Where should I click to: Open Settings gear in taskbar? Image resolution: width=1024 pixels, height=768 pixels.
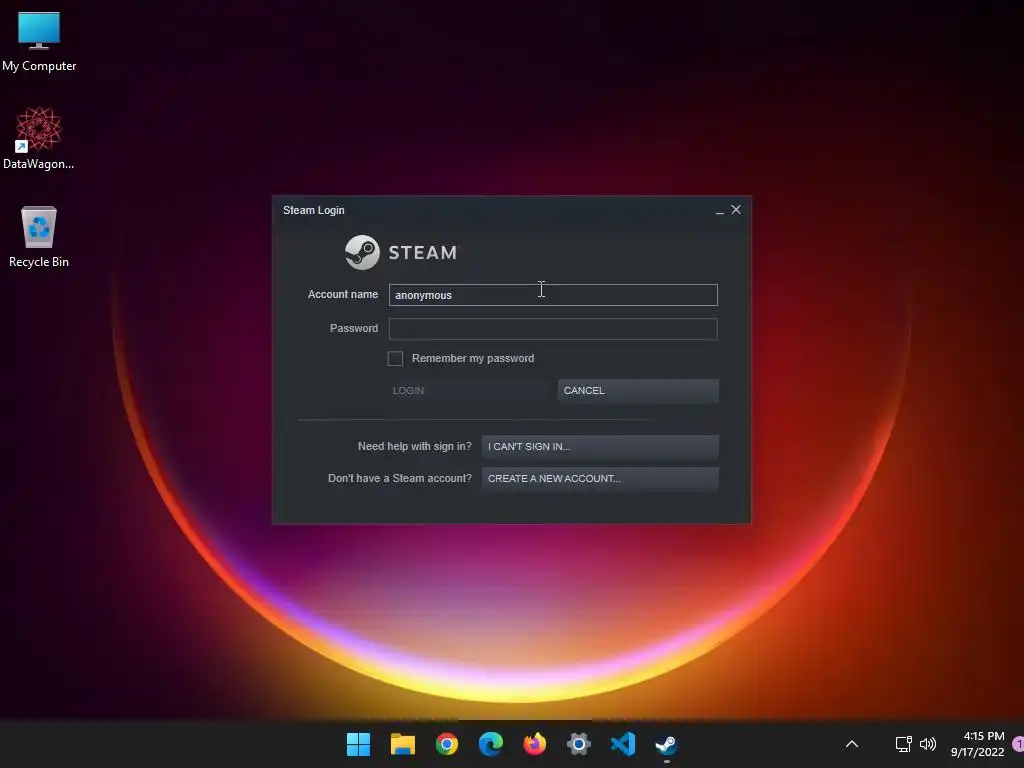tap(579, 744)
